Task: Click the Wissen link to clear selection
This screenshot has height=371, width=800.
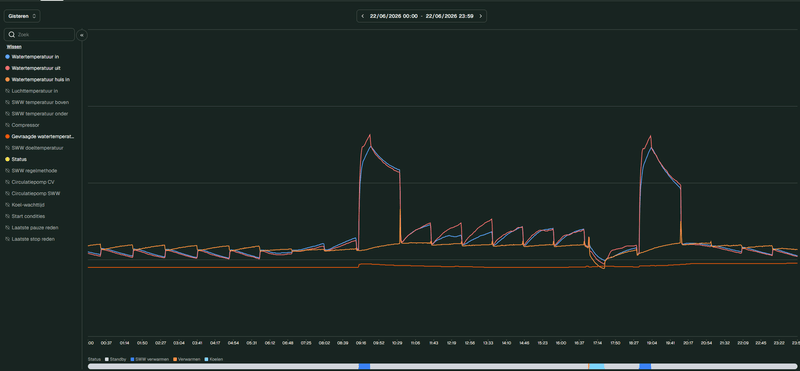Action: 14,46
